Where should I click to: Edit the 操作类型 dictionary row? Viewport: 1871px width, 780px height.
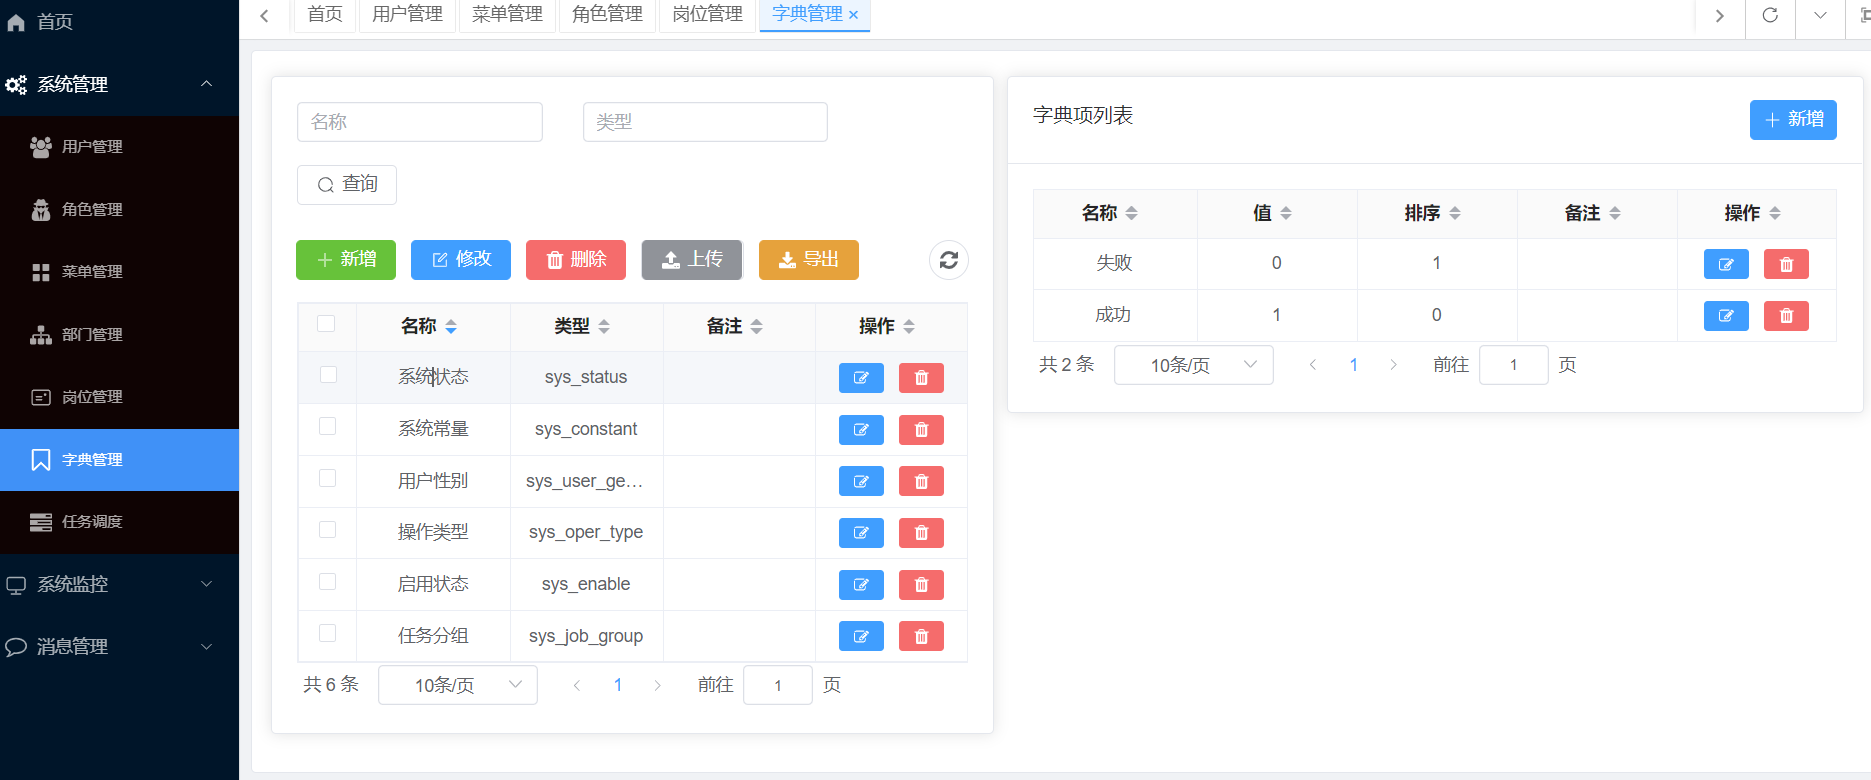(x=861, y=533)
